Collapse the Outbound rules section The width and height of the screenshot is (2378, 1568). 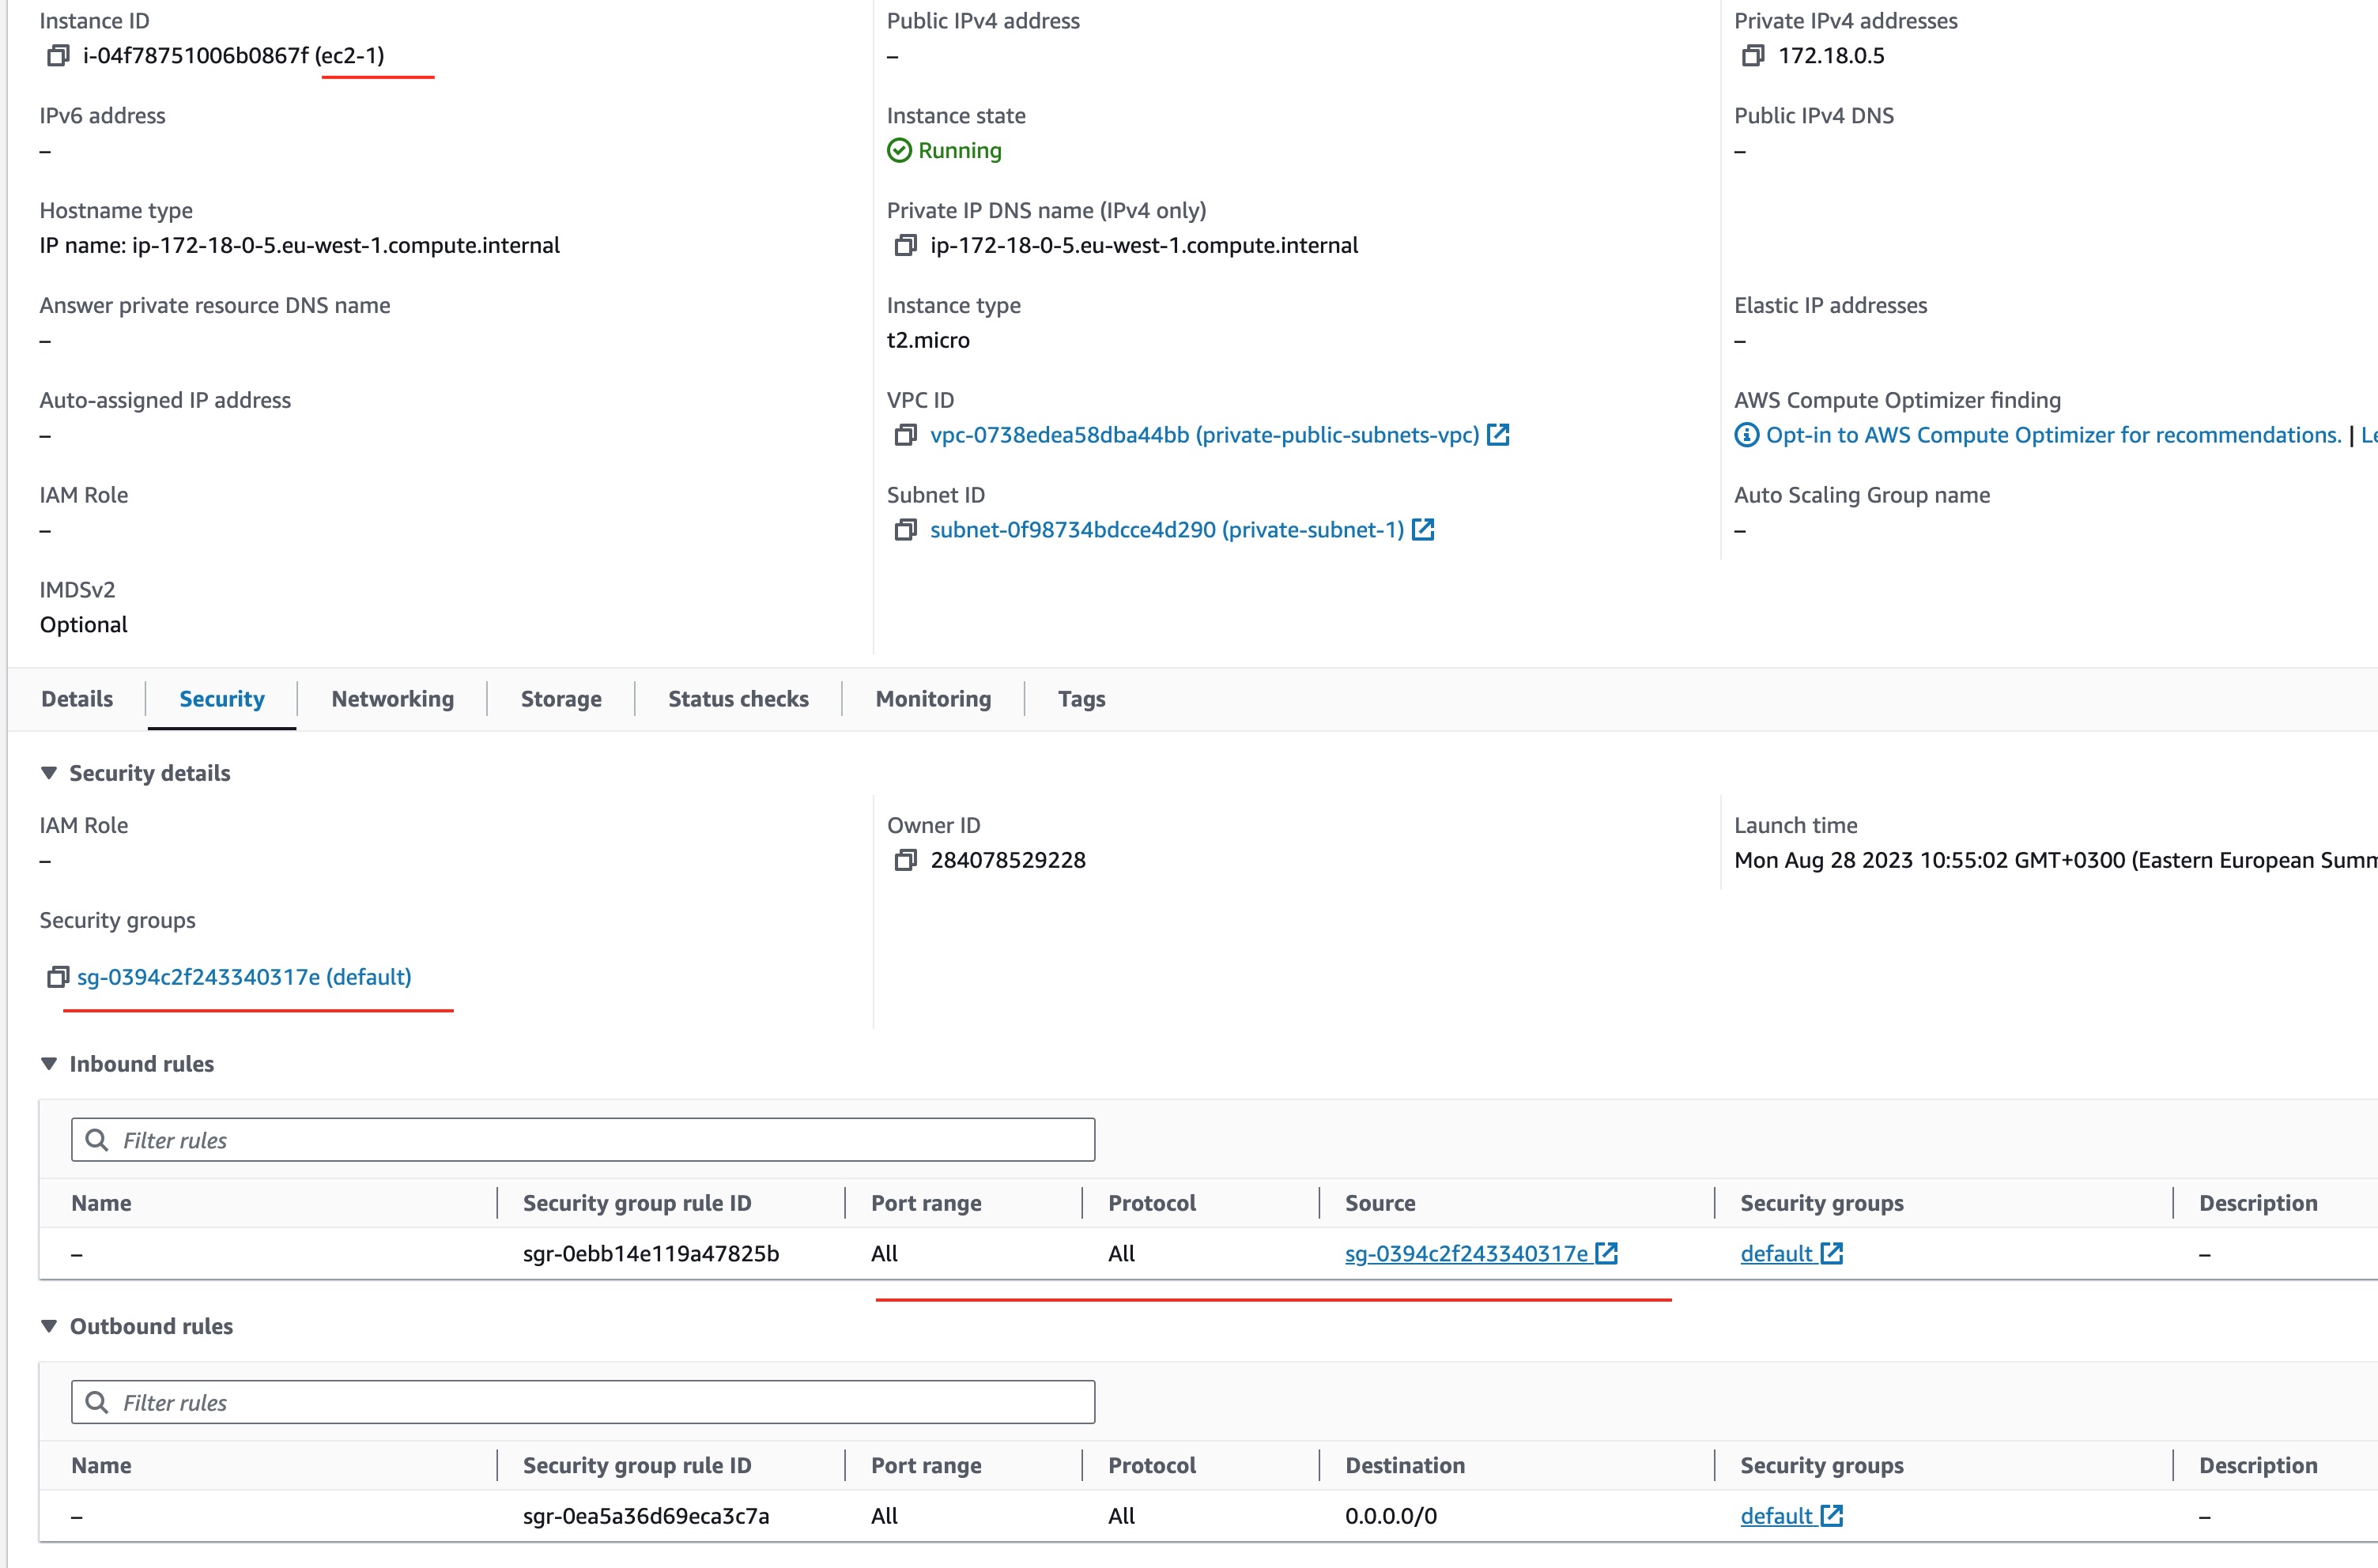point(48,1326)
